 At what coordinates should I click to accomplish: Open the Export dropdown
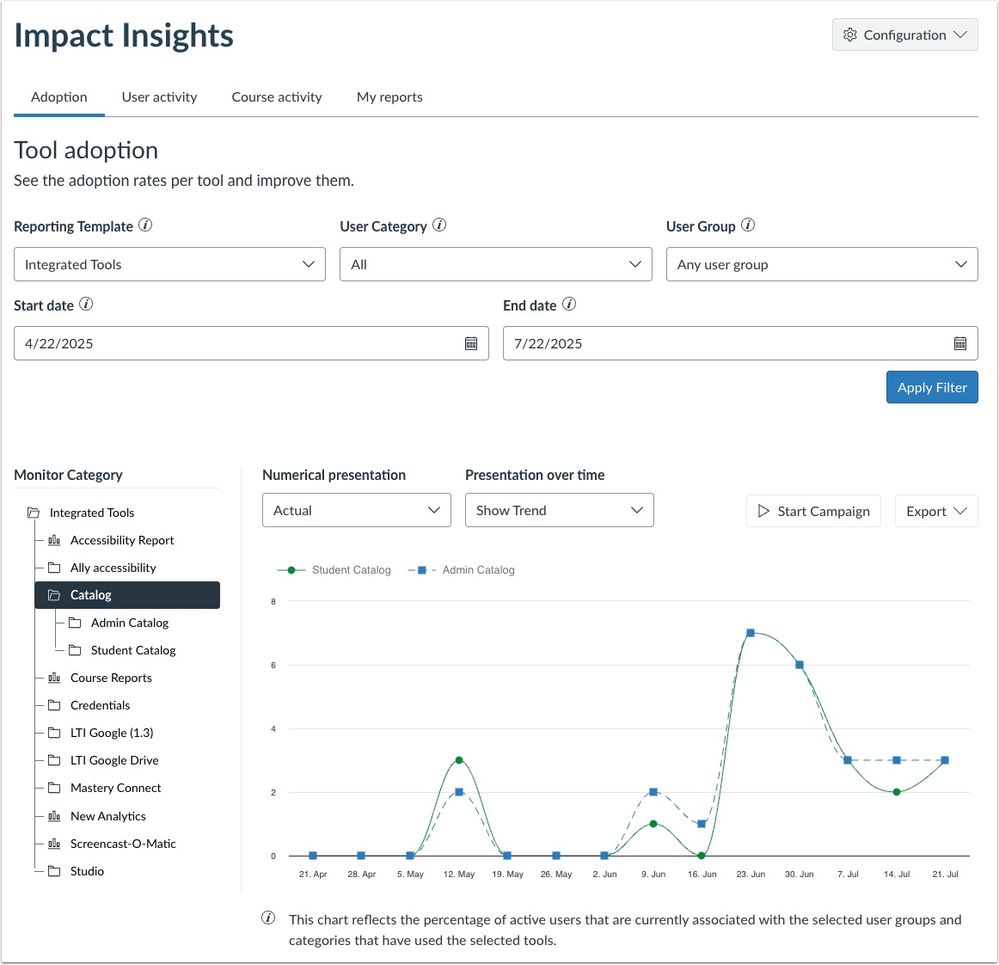935,510
